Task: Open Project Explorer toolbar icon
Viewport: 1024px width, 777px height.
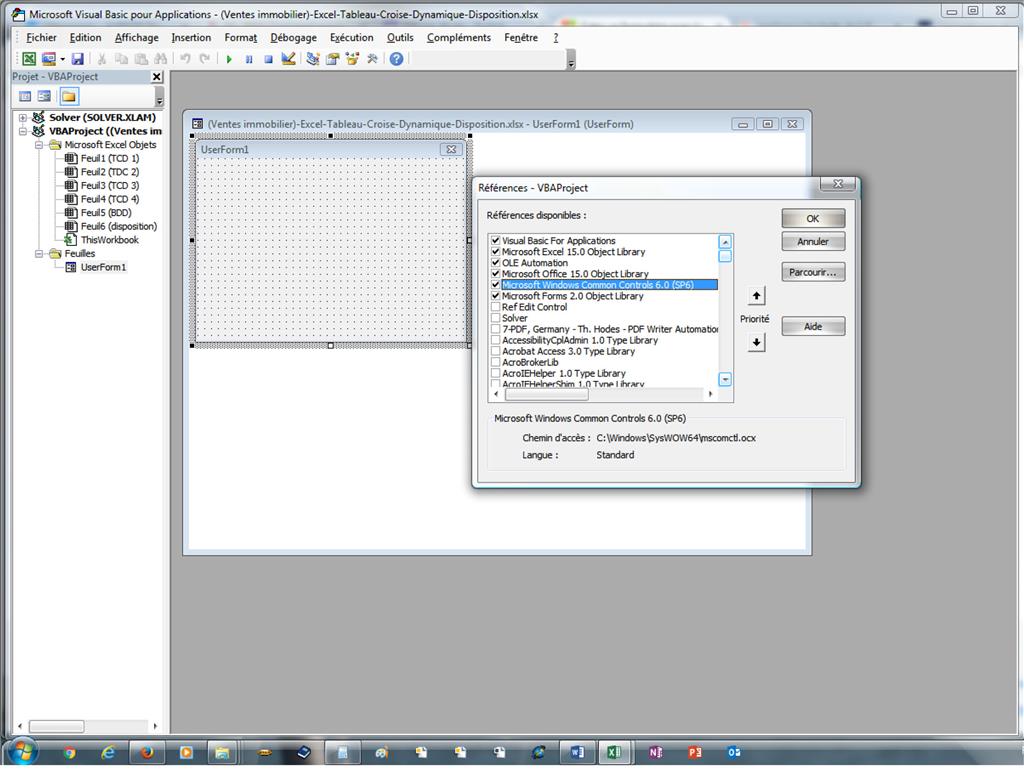Action: click(313, 59)
